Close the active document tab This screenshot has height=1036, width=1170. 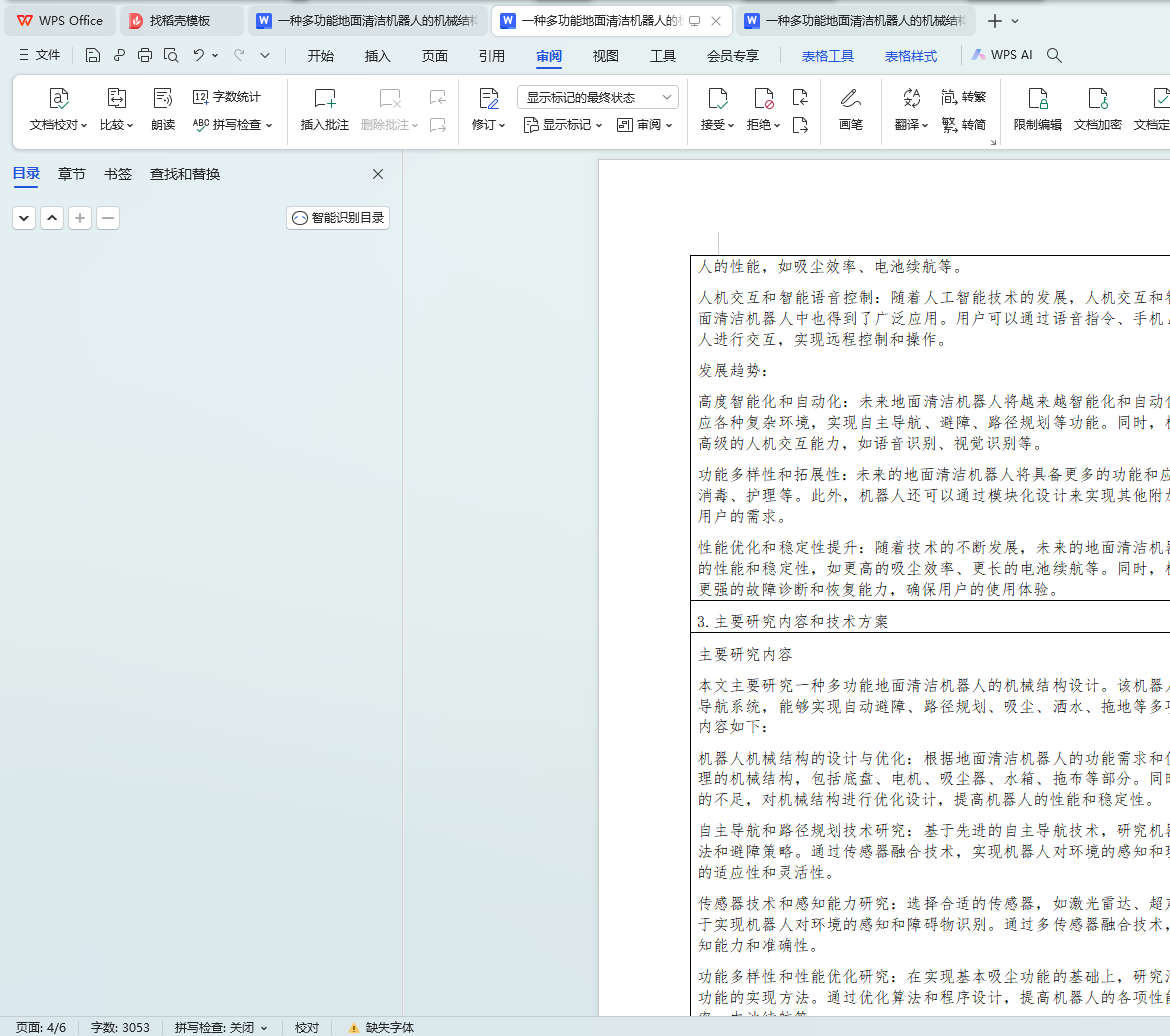[x=716, y=21]
